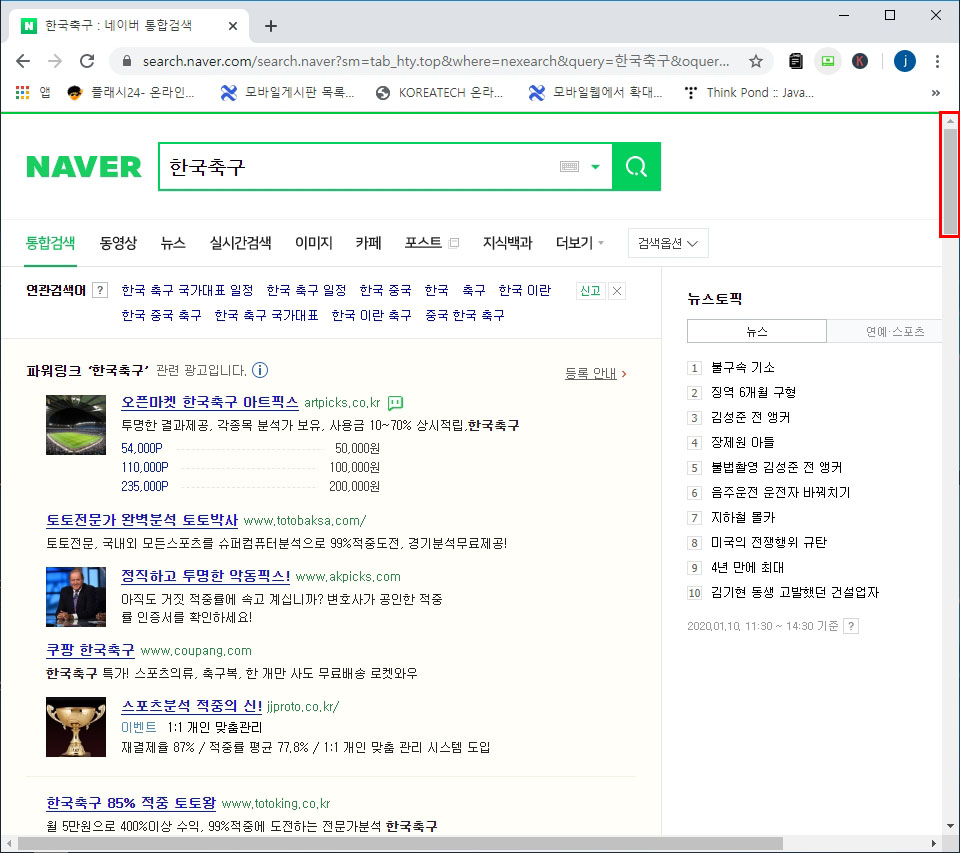The width and height of the screenshot is (960, 853).
Task: Click the 이벤트 sublink
Action: click(139, 727)
